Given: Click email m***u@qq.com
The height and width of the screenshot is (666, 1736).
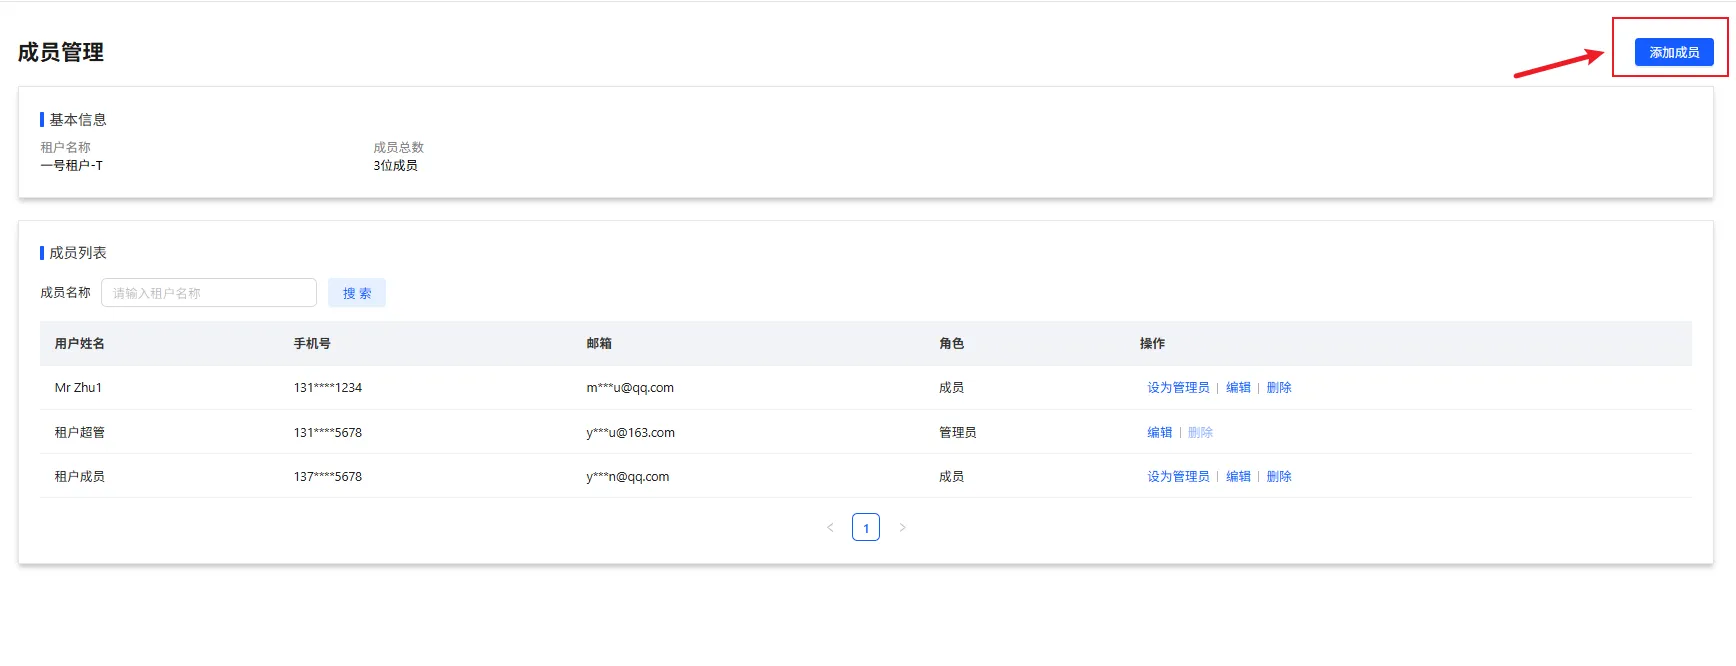Looking at the screenshot, I should 630,388.
